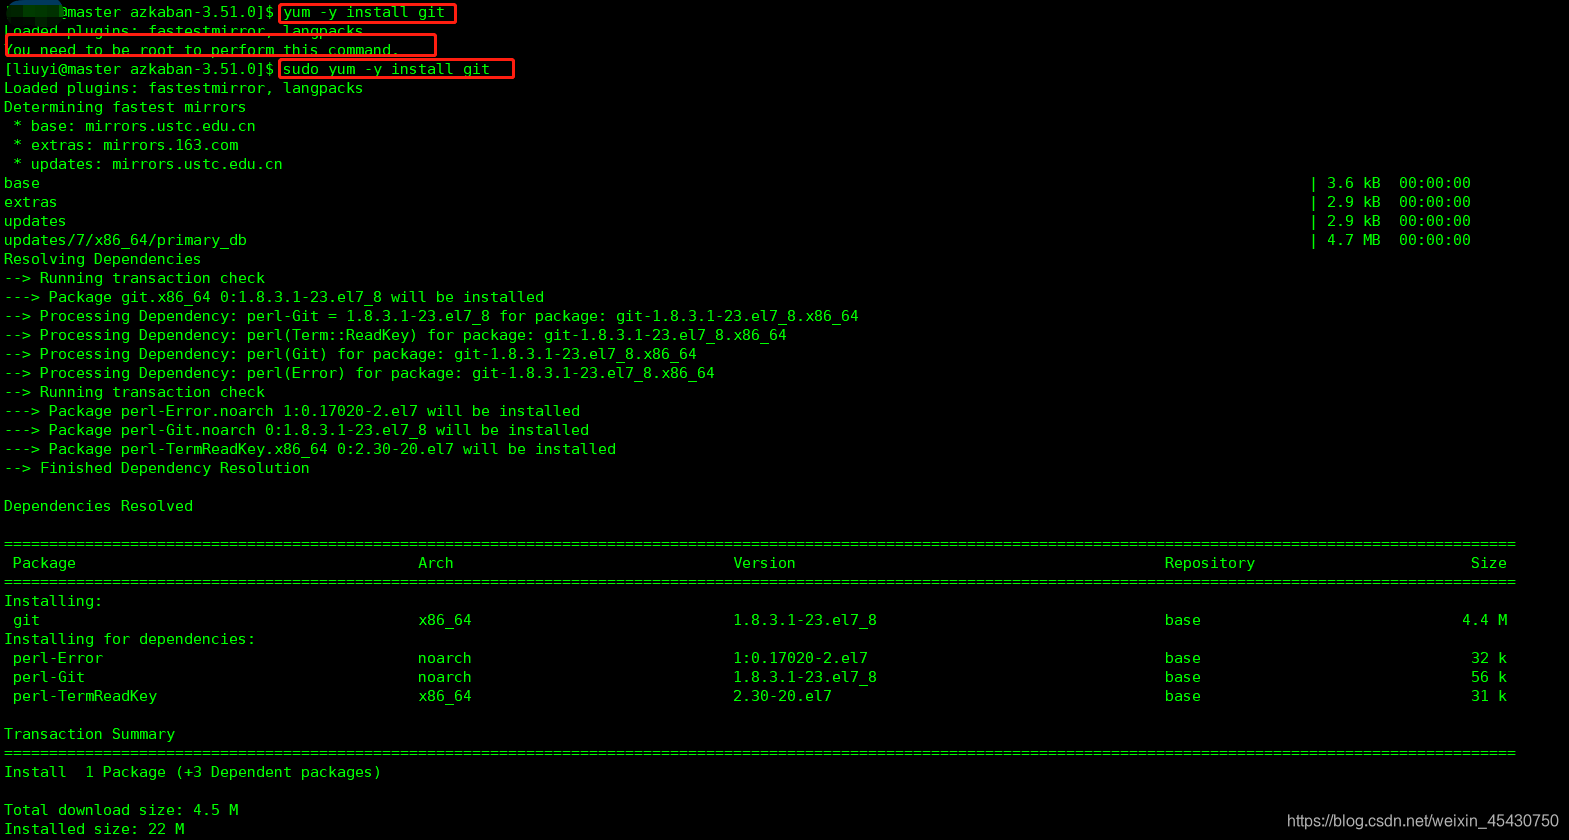This screenshot has height=840, width=1569.
Task: Click version '1.8.3.1-23.el7_8' in git row
Action: [x=805, y=620]
